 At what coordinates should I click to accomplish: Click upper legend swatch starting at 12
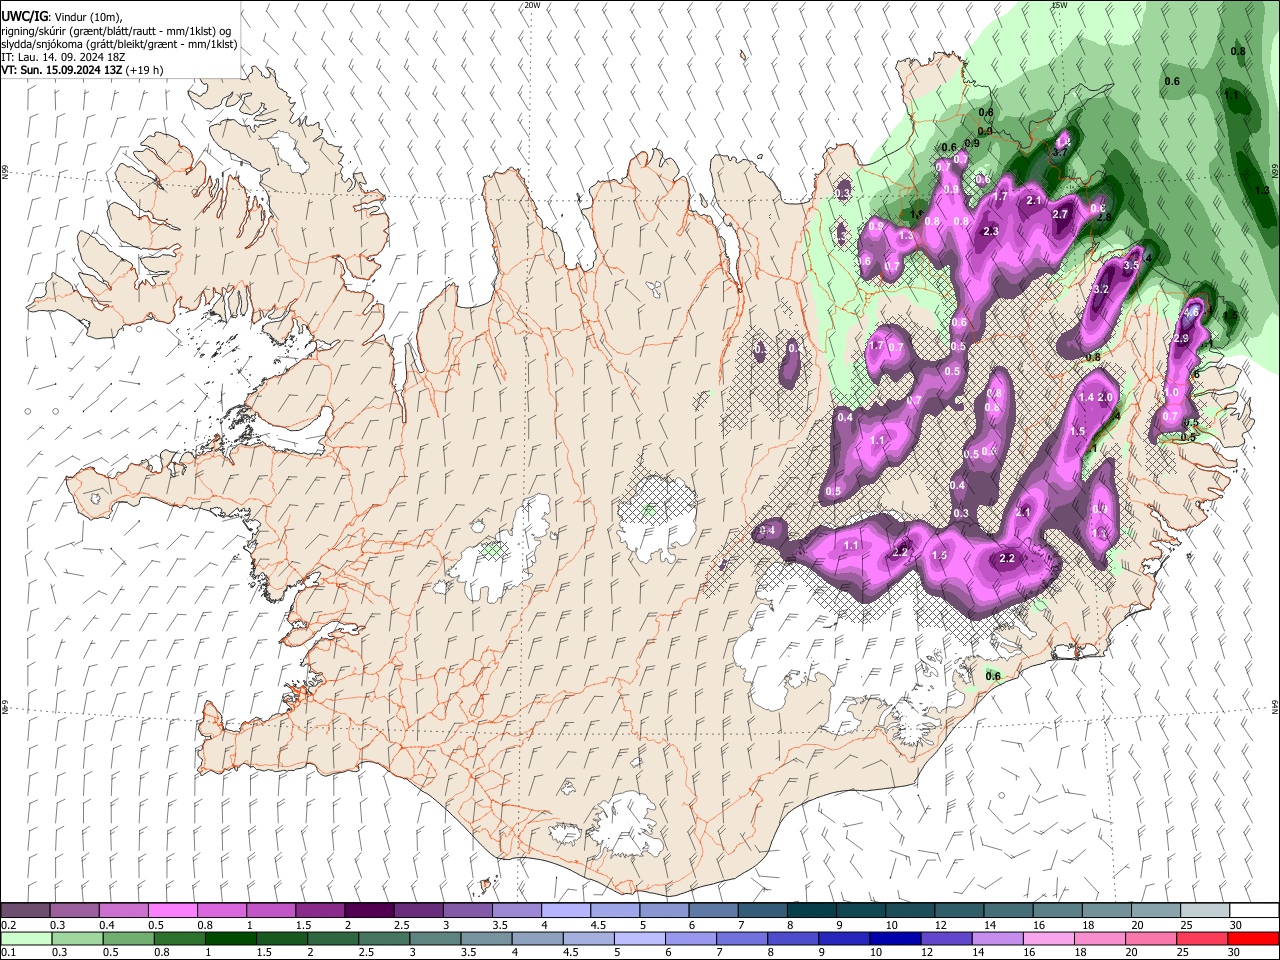959,911
